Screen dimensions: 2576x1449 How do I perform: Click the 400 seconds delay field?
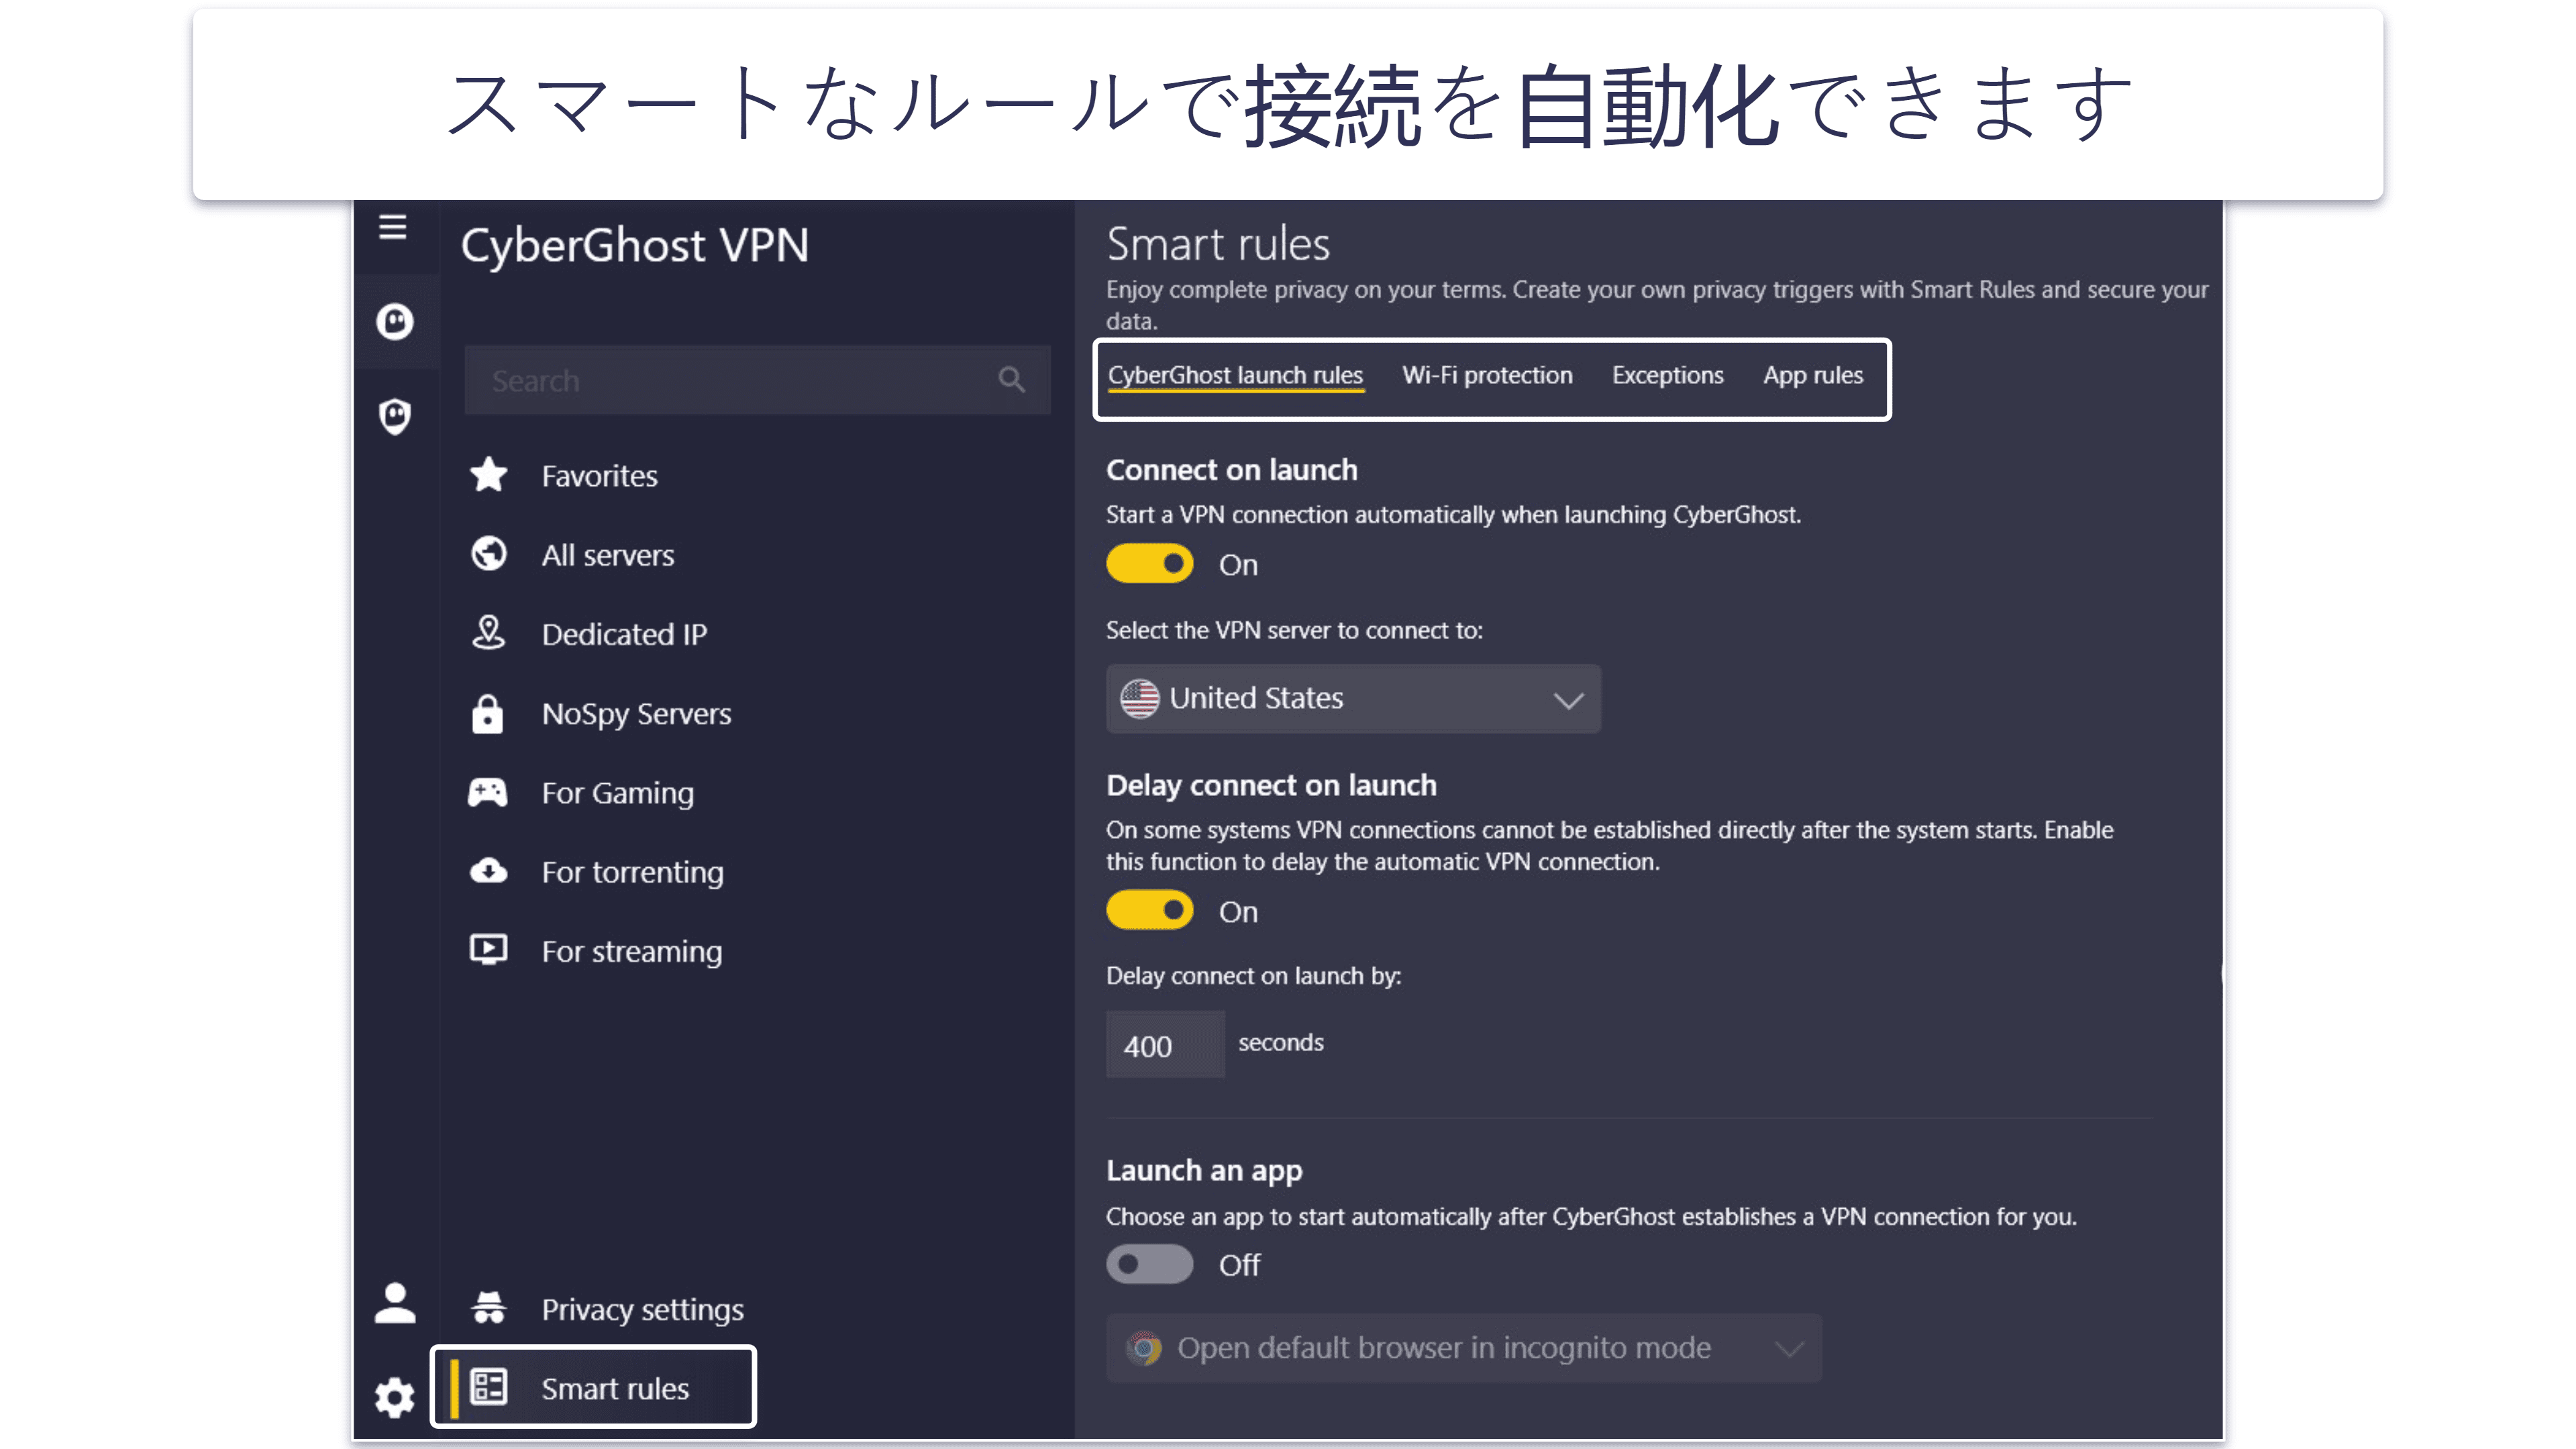pos(1165,1045)
